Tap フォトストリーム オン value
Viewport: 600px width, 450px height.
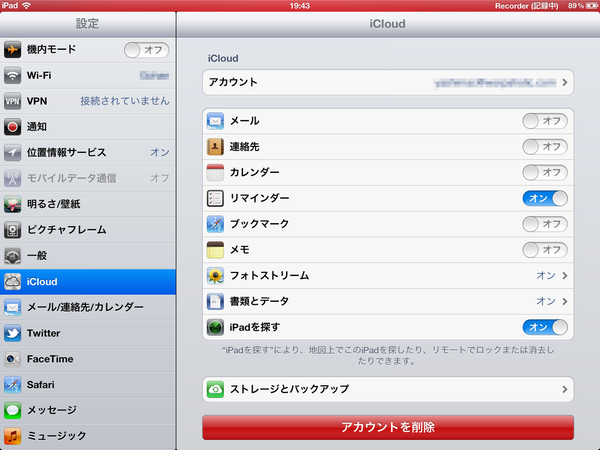(546, 276)
